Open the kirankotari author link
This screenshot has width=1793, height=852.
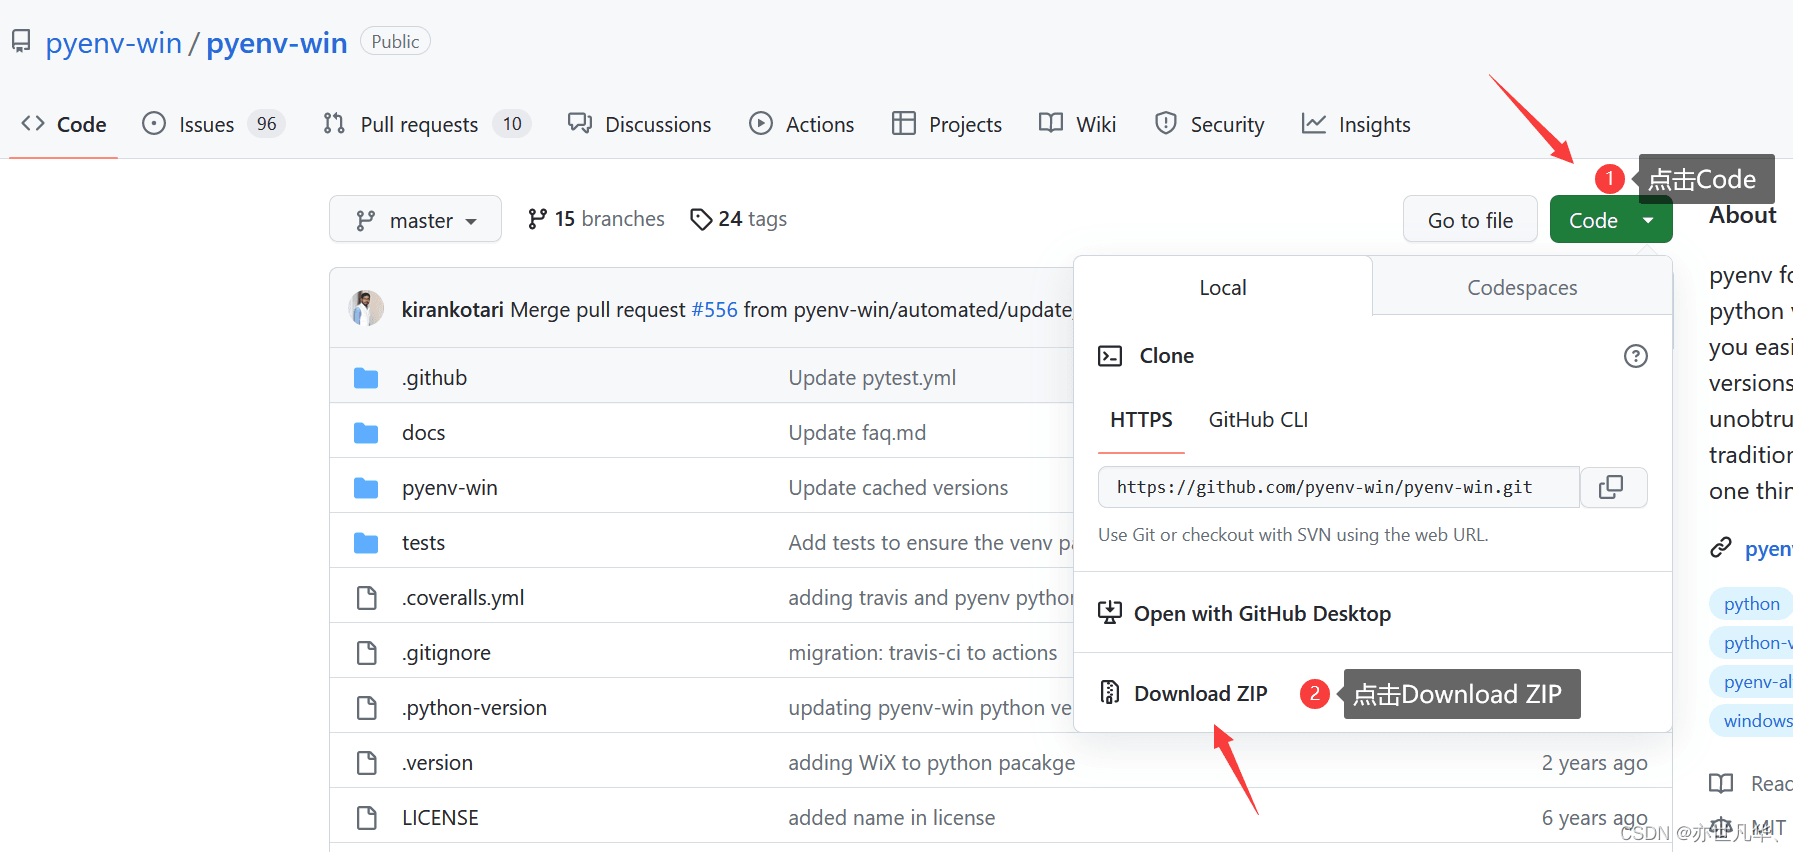tap(452, 310)
